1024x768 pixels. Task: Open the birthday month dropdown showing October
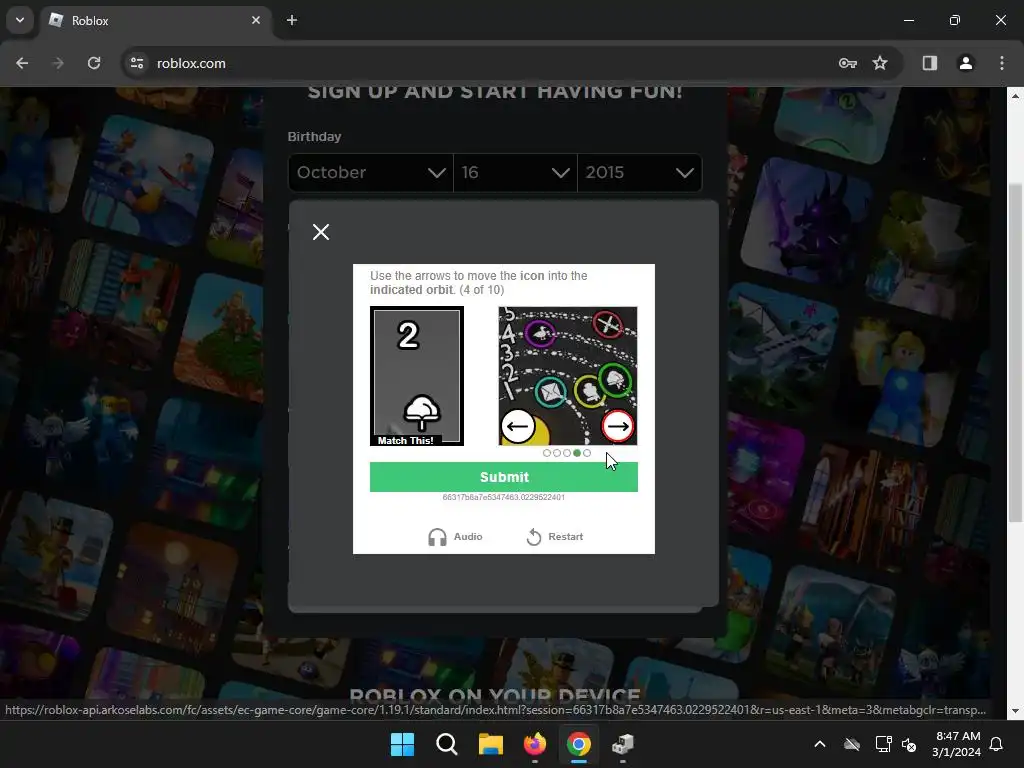tap(370, 172)
